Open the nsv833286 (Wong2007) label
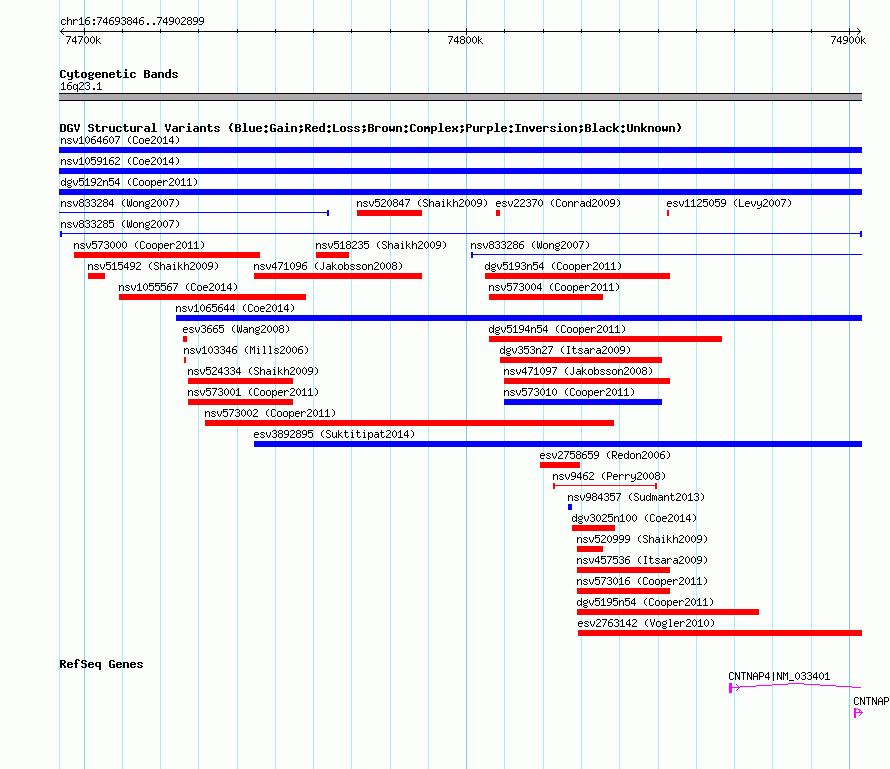The width and height of the screenshot is (890, 769). point(530,245)
